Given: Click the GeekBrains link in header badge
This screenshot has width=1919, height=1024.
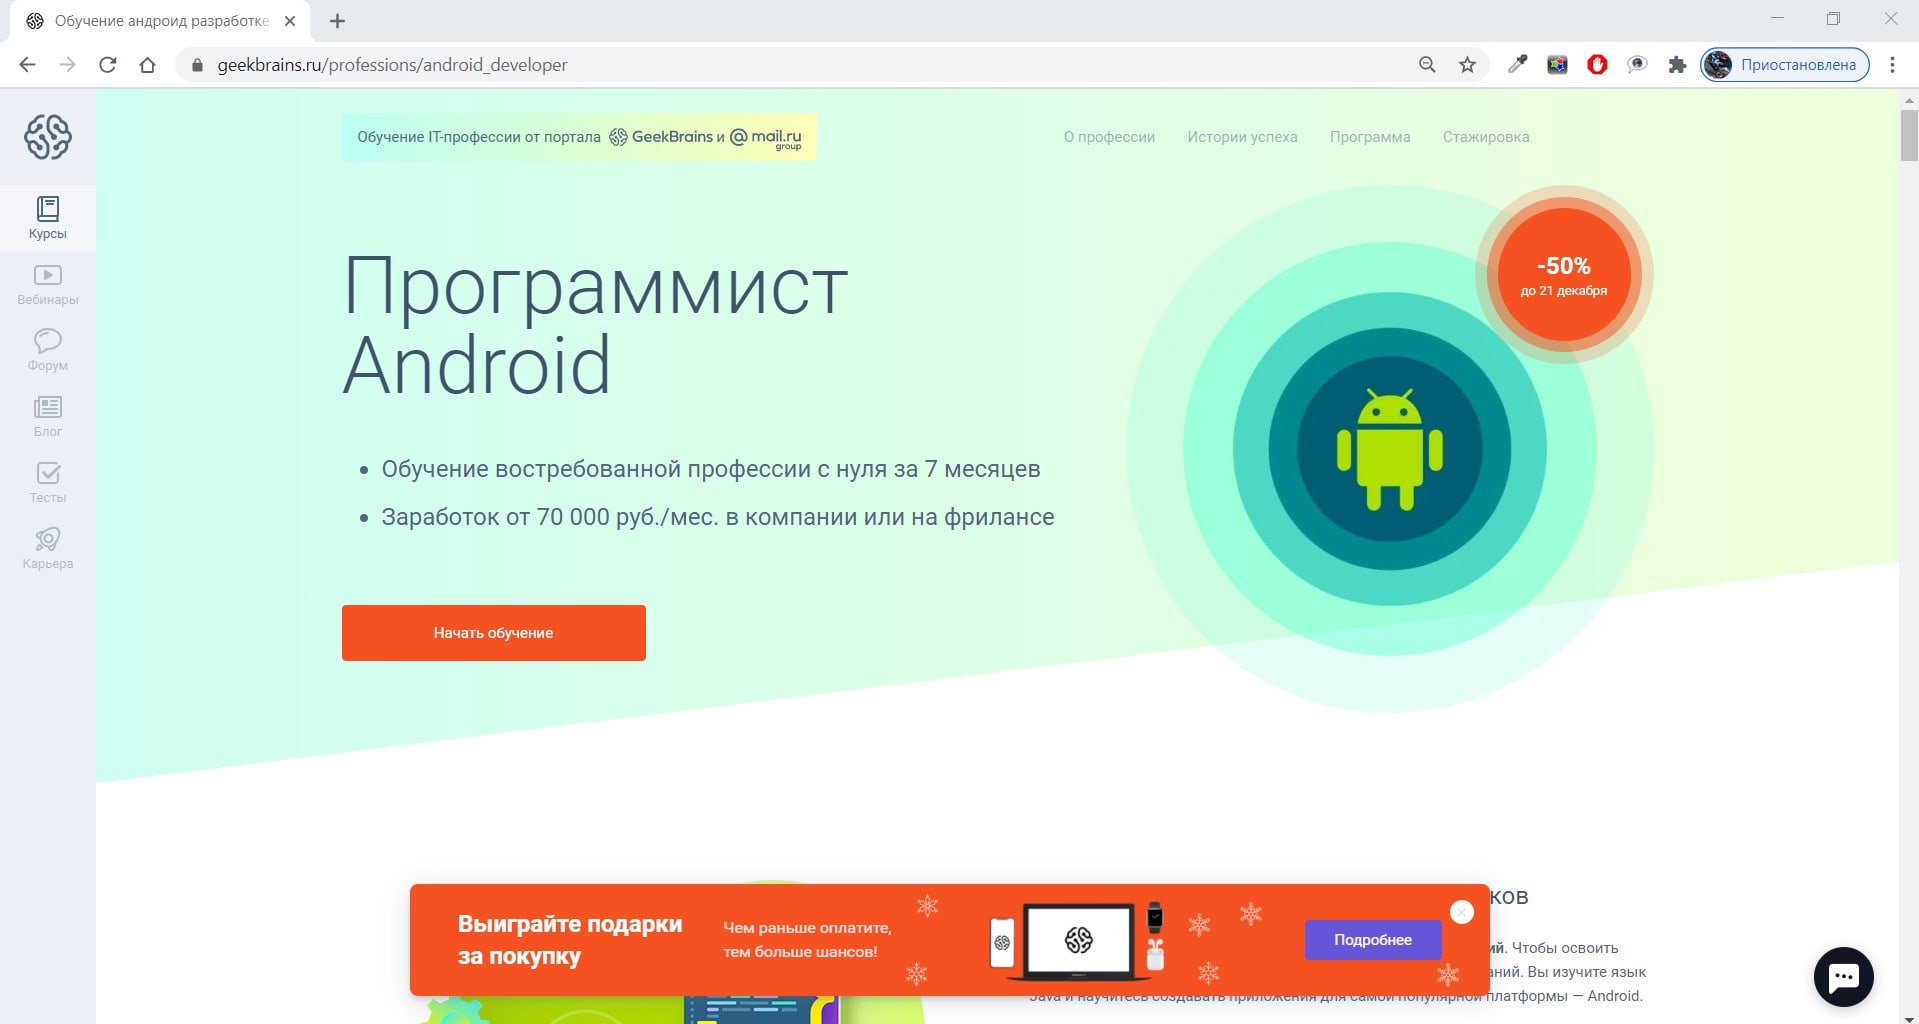Looking at the screenshot, I should click(661, 137).
